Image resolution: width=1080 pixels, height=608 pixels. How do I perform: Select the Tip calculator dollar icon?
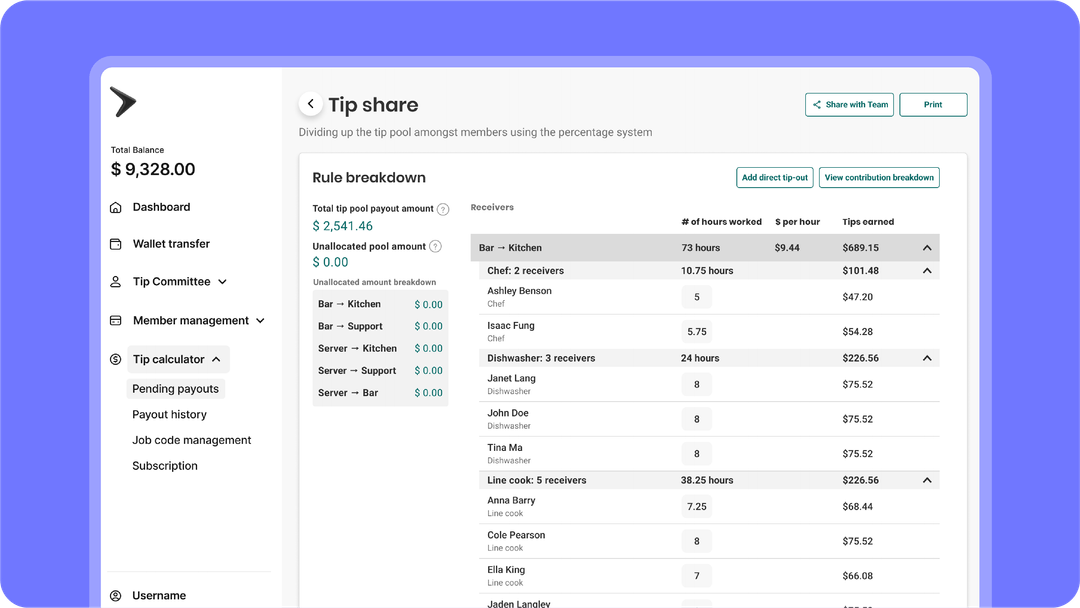pos(115,359)
